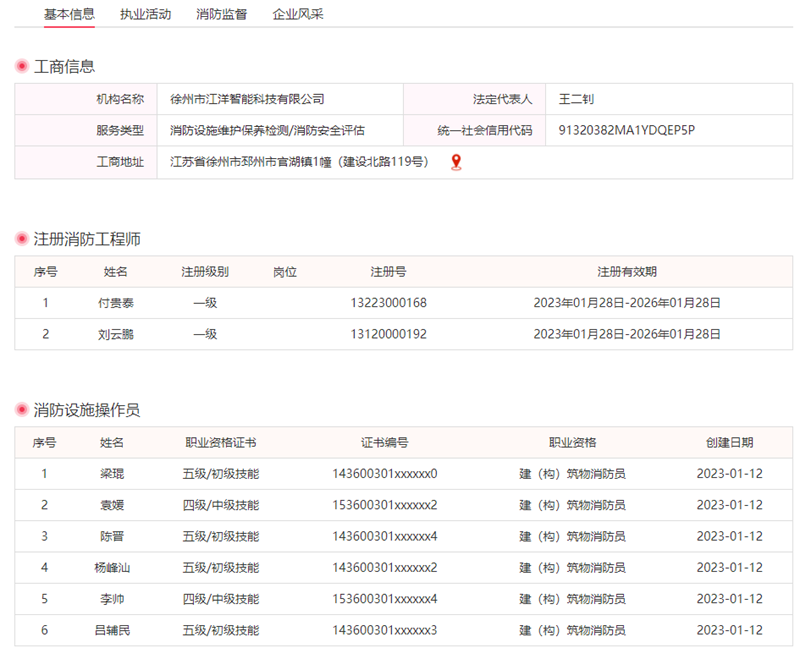This screenshot has width=800, height=659.
Task: Click the 证书编号 column header
Action: point(385,443)
